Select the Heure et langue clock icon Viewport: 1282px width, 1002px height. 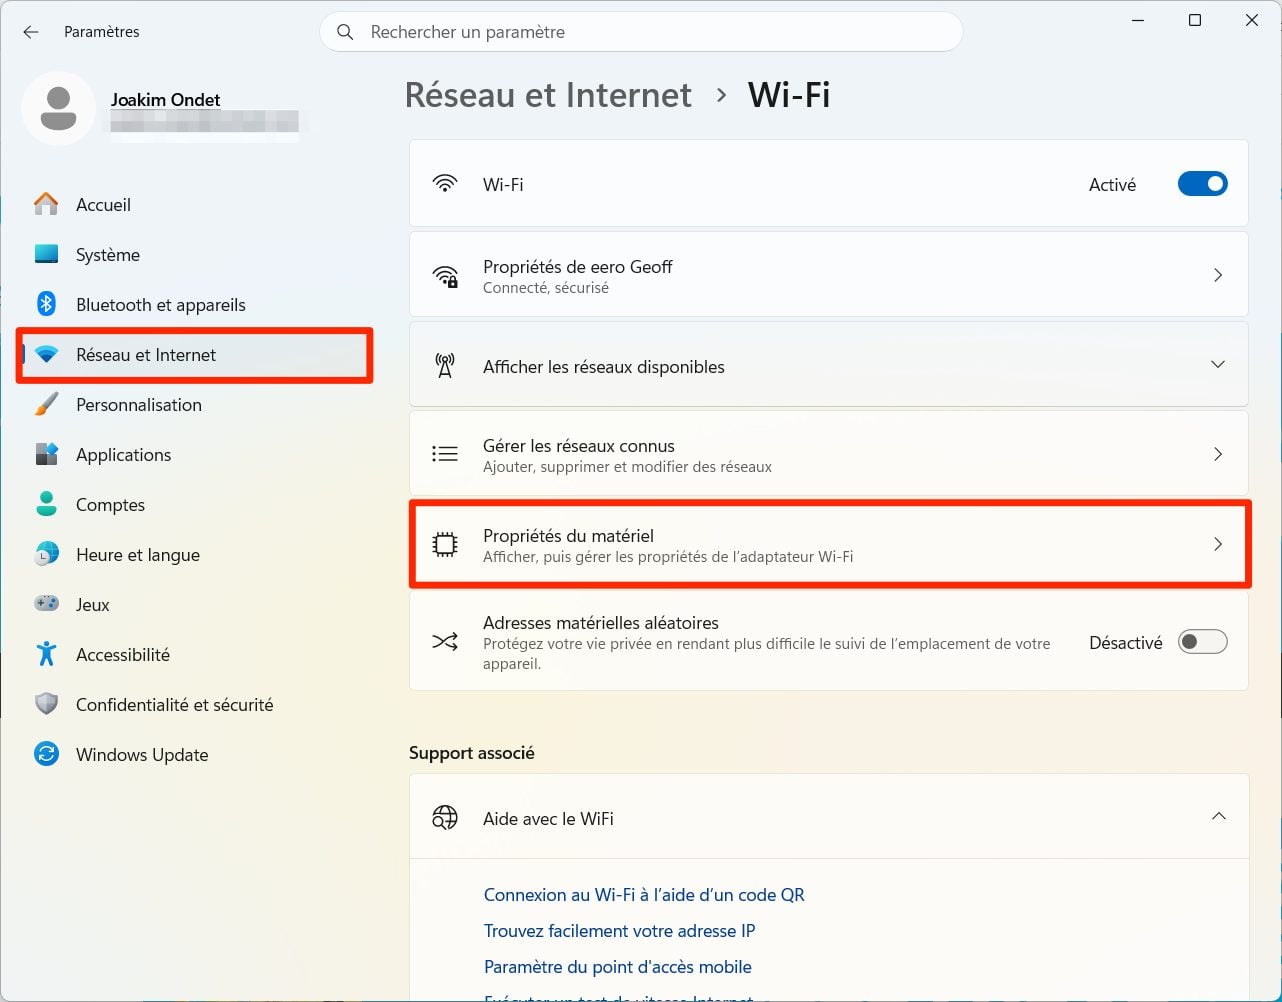pos(46,554)
